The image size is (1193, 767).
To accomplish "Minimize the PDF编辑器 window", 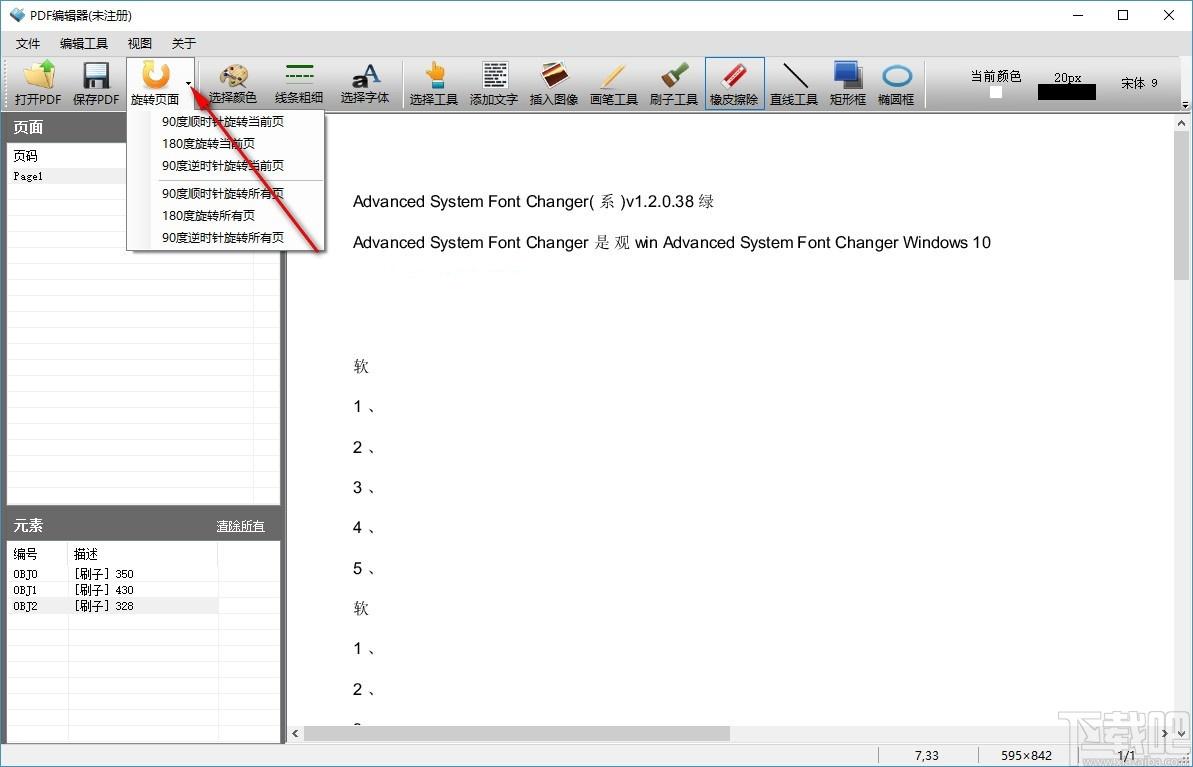I will point(1078,15).
